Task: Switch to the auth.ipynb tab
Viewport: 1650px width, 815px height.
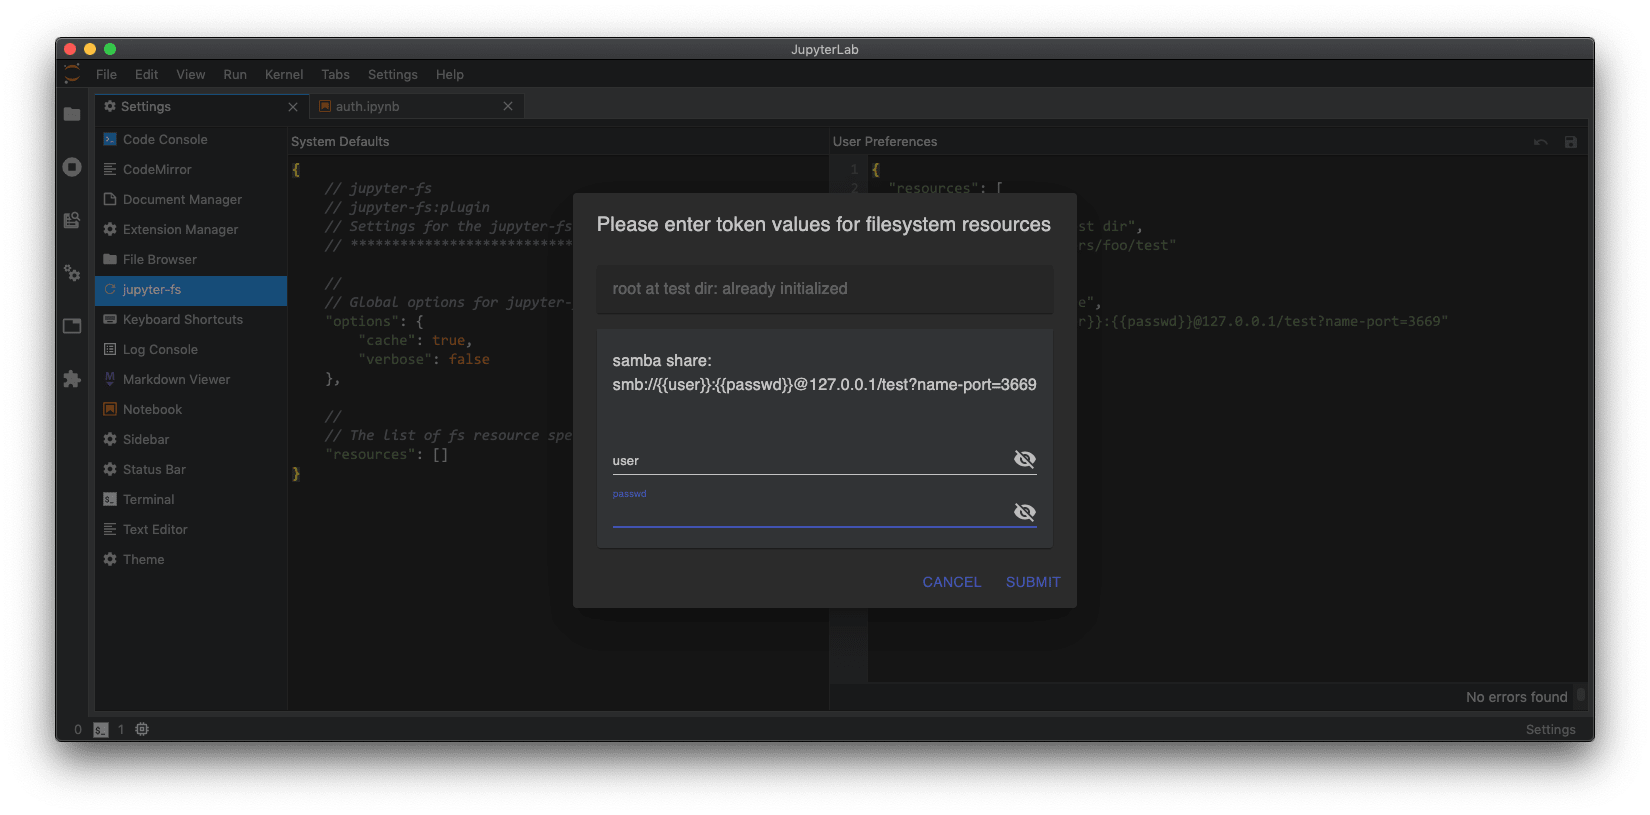Action: click(x=417, y=106)
